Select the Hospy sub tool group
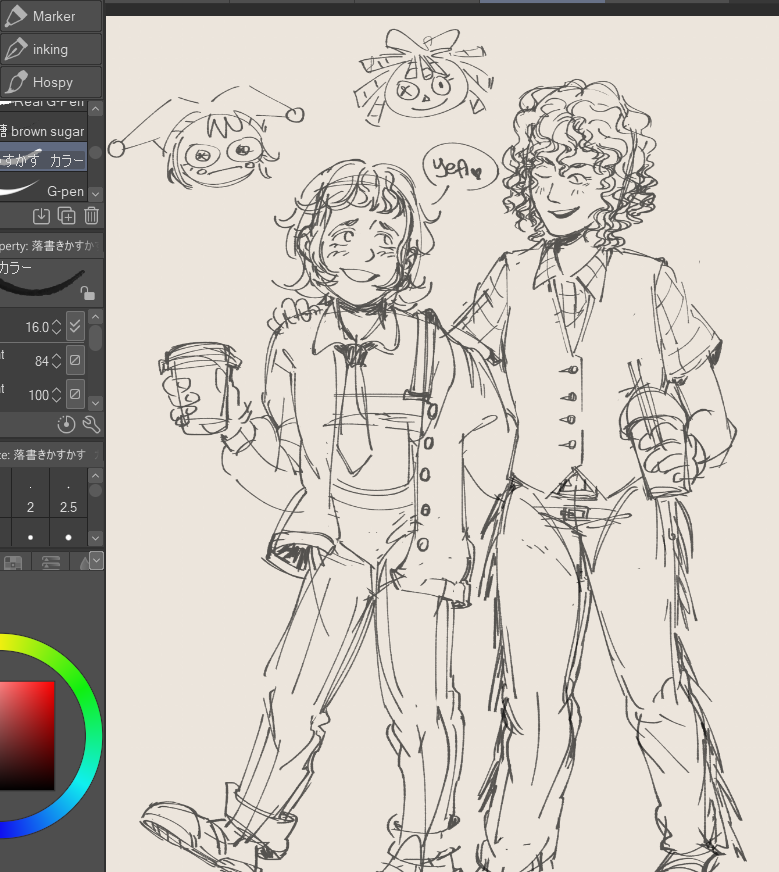Screen dimensions: 779x872 (51, 82)
